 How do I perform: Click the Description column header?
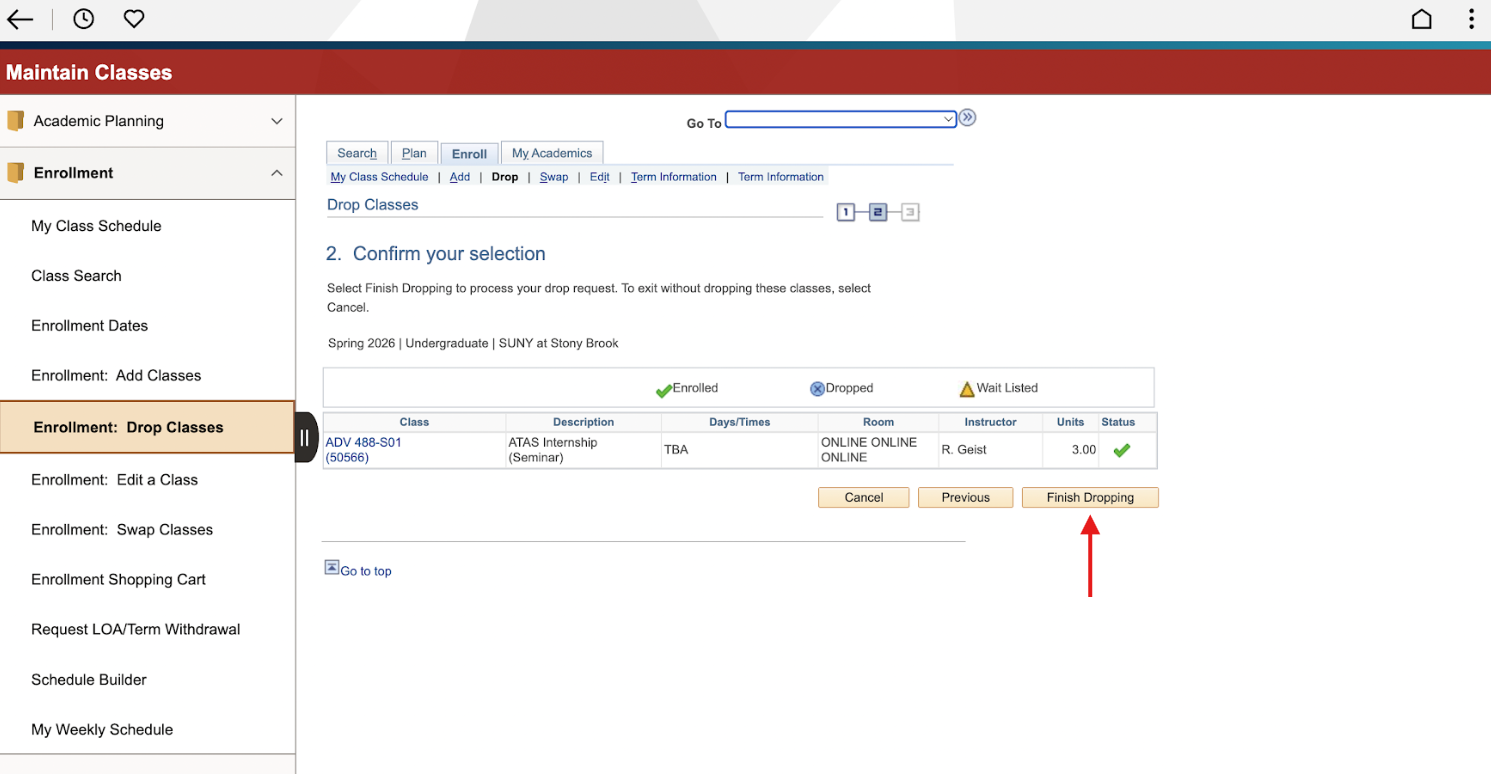(x=583, y=422)
